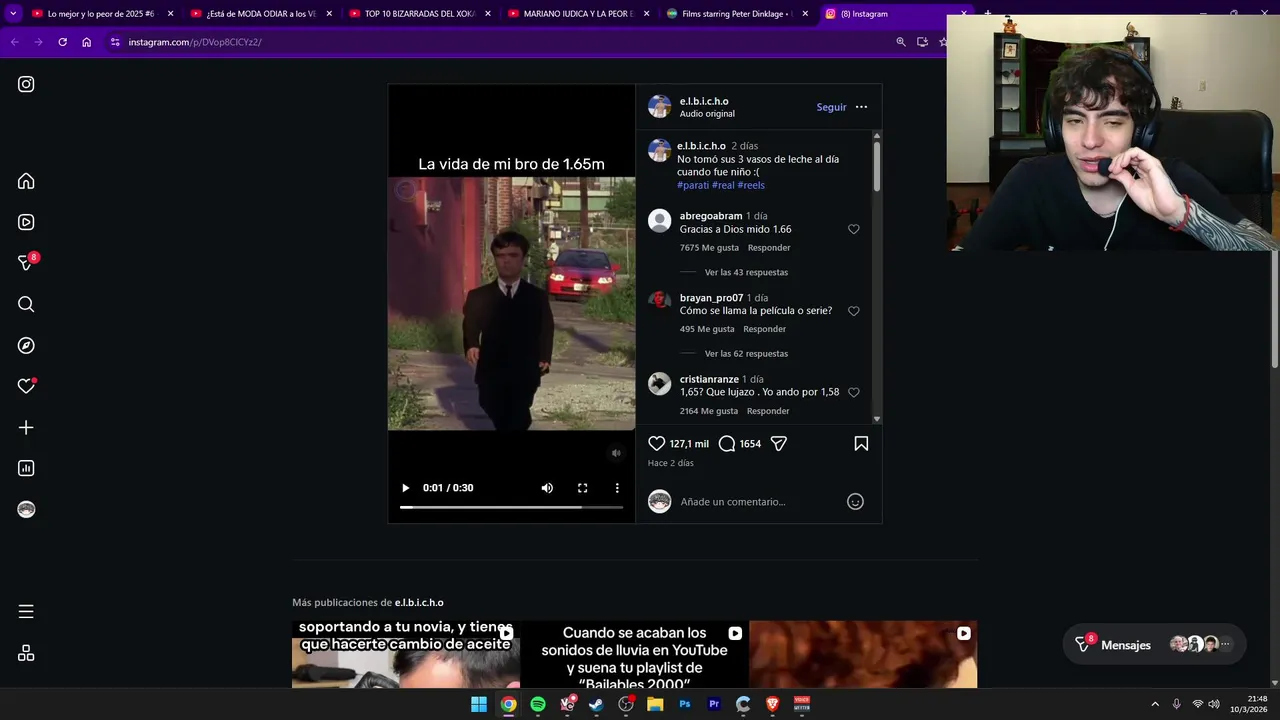
Task: Open the #parati hashtag link
Action: pyautogui.click(x=693, y=185)
